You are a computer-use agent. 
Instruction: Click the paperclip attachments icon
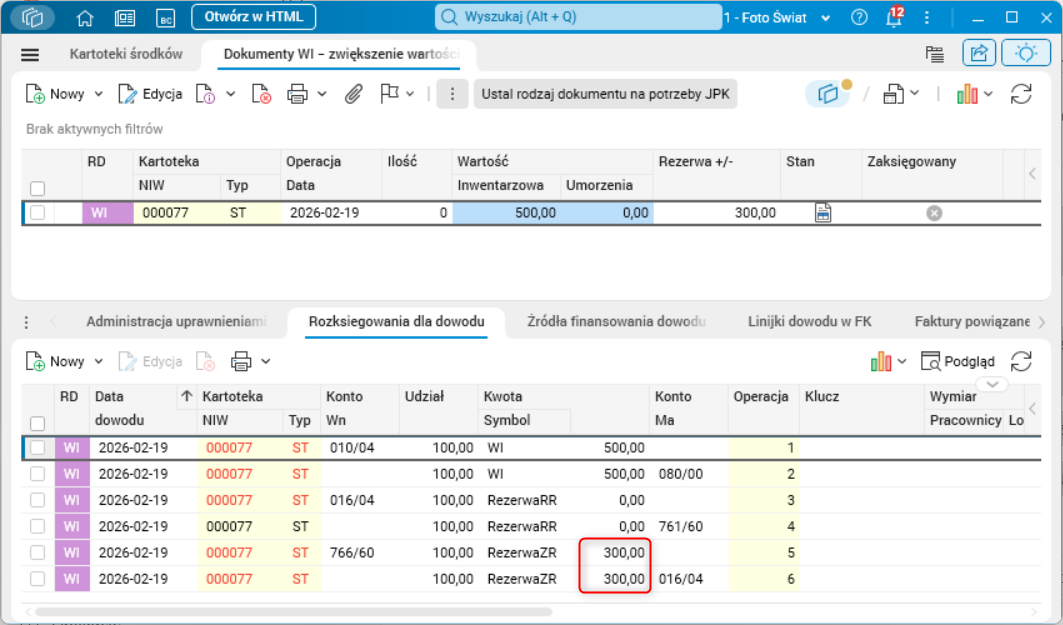coord(353,94)
